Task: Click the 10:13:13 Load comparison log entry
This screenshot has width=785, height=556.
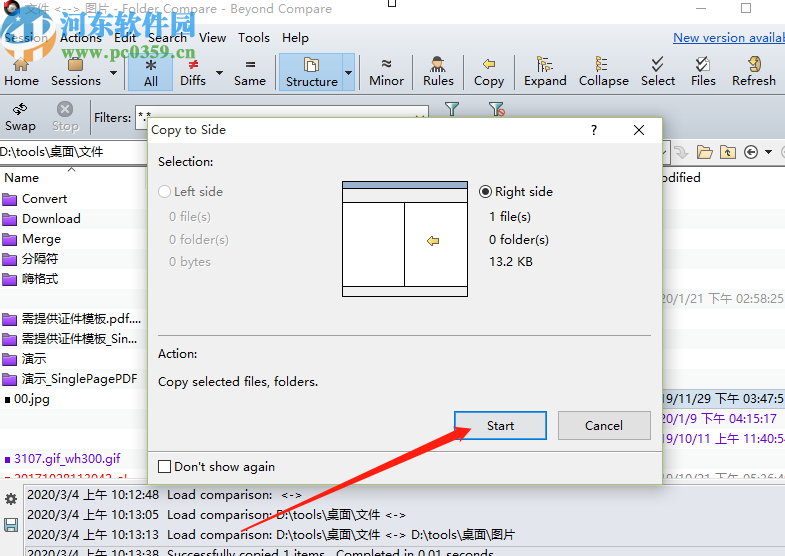Action: 270,534
